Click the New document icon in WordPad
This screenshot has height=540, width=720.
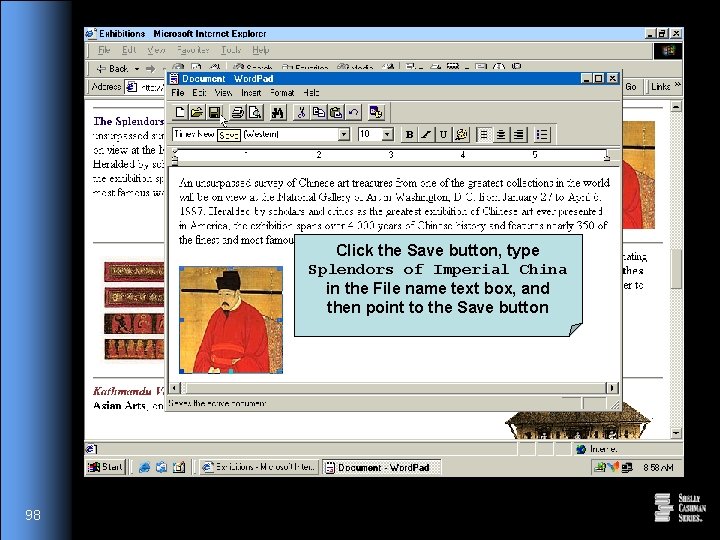180,112
